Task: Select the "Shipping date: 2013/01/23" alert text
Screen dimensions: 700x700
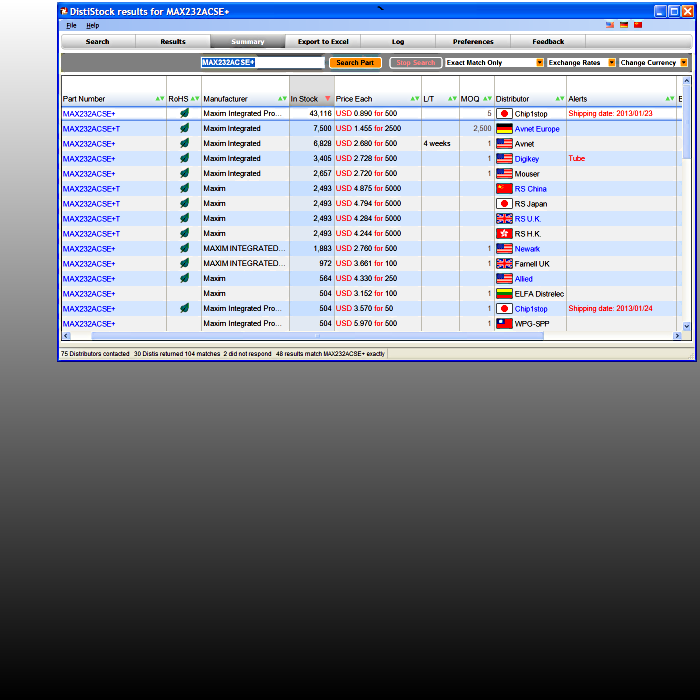Action: (610, 113)
